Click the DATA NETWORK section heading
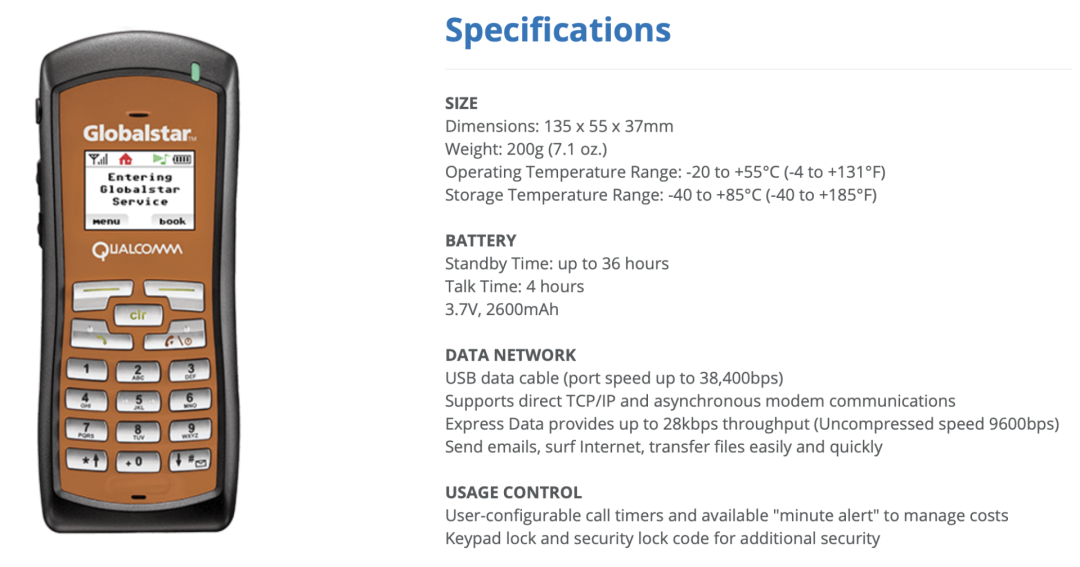The width and height of the screenshot is (1080, 567). tap(510, 355)
